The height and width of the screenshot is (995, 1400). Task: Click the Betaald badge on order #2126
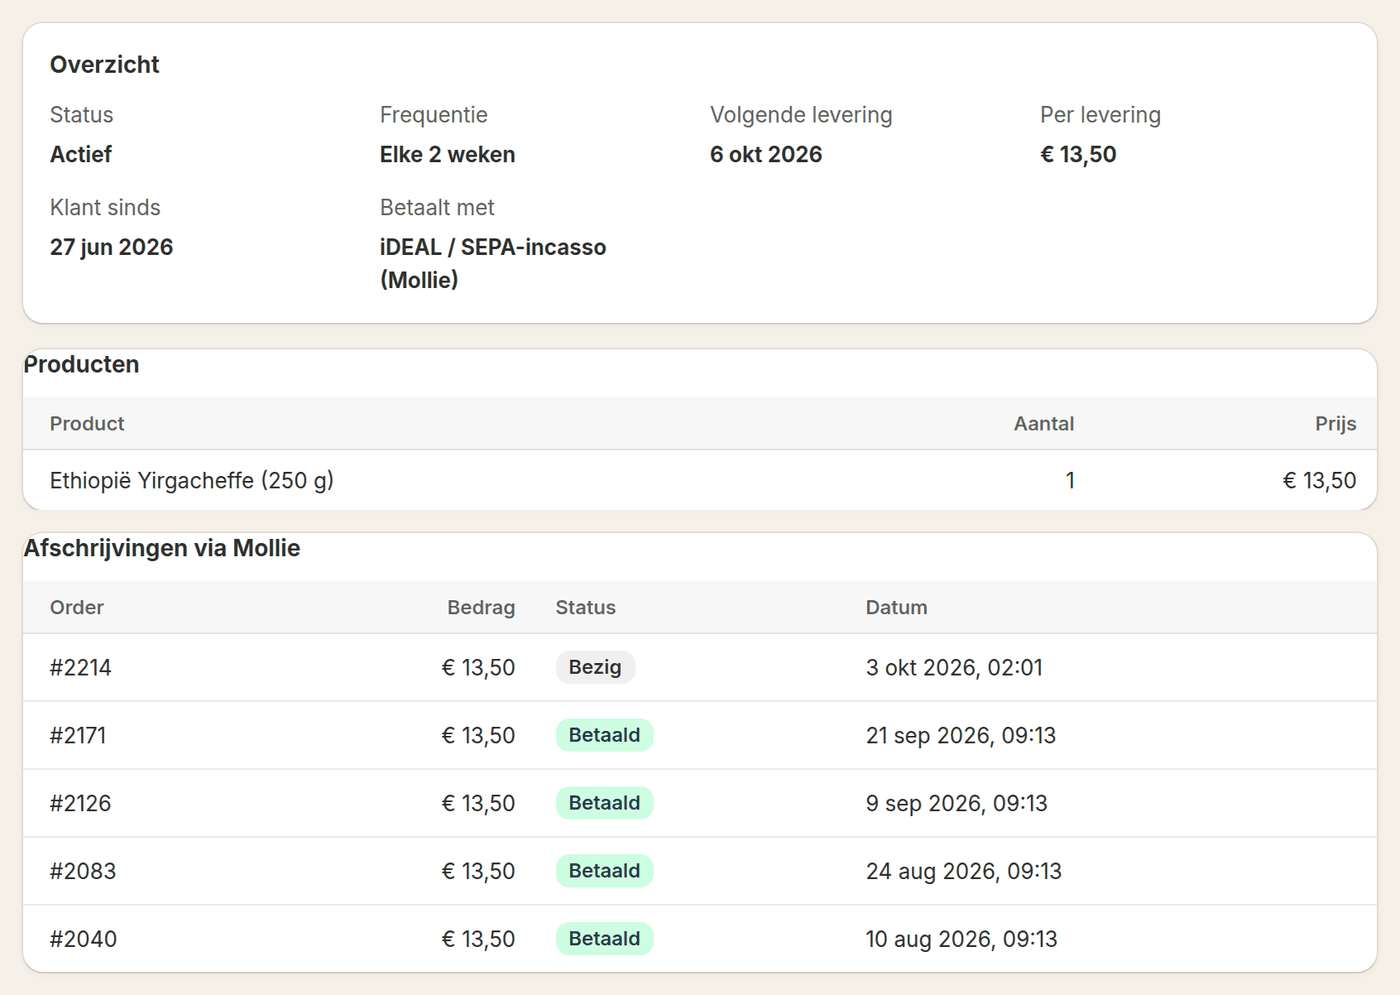[604, 804]
